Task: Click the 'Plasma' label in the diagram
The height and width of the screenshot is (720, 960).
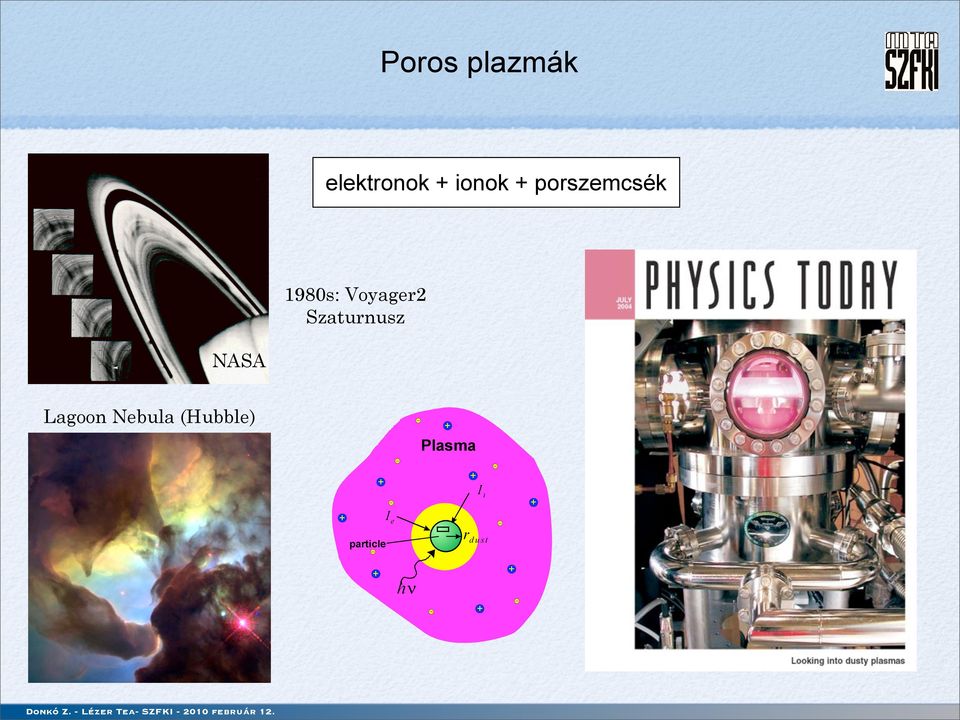Action: (x=448, y=446)
